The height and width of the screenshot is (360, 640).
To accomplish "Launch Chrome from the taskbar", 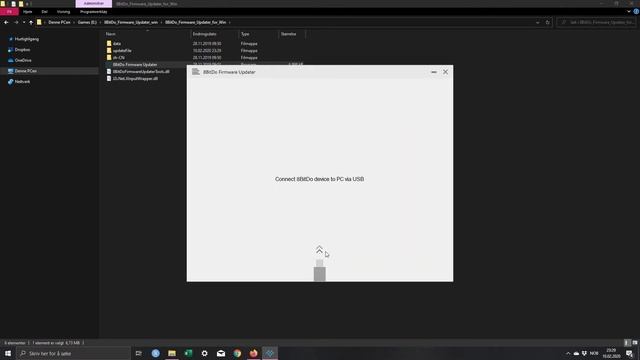I will click(237, 353).
